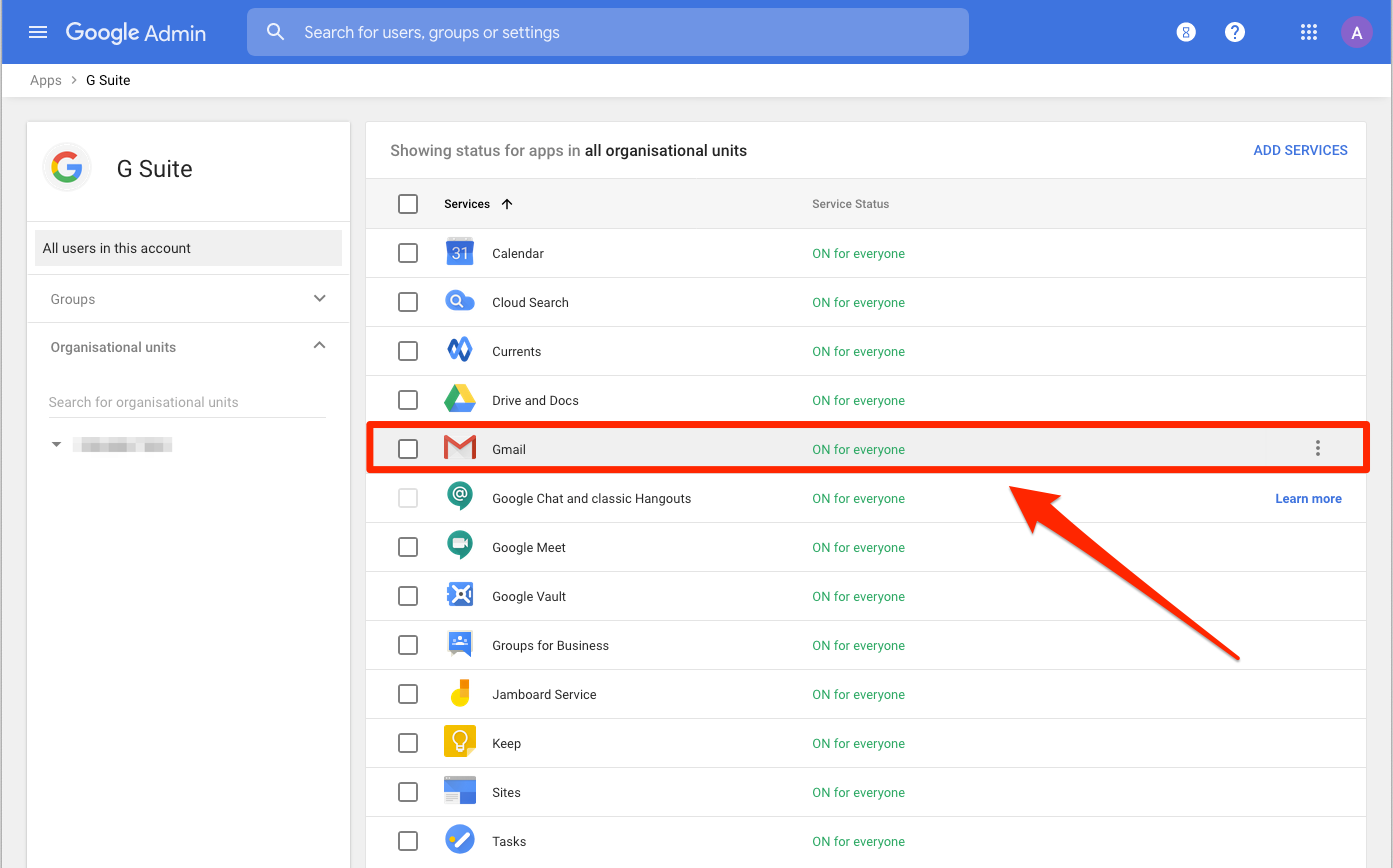Image resolution: width=1393 pixels, height=868 pixels.
Task: Check the Sites row checkbox
Action: point(408,792)
